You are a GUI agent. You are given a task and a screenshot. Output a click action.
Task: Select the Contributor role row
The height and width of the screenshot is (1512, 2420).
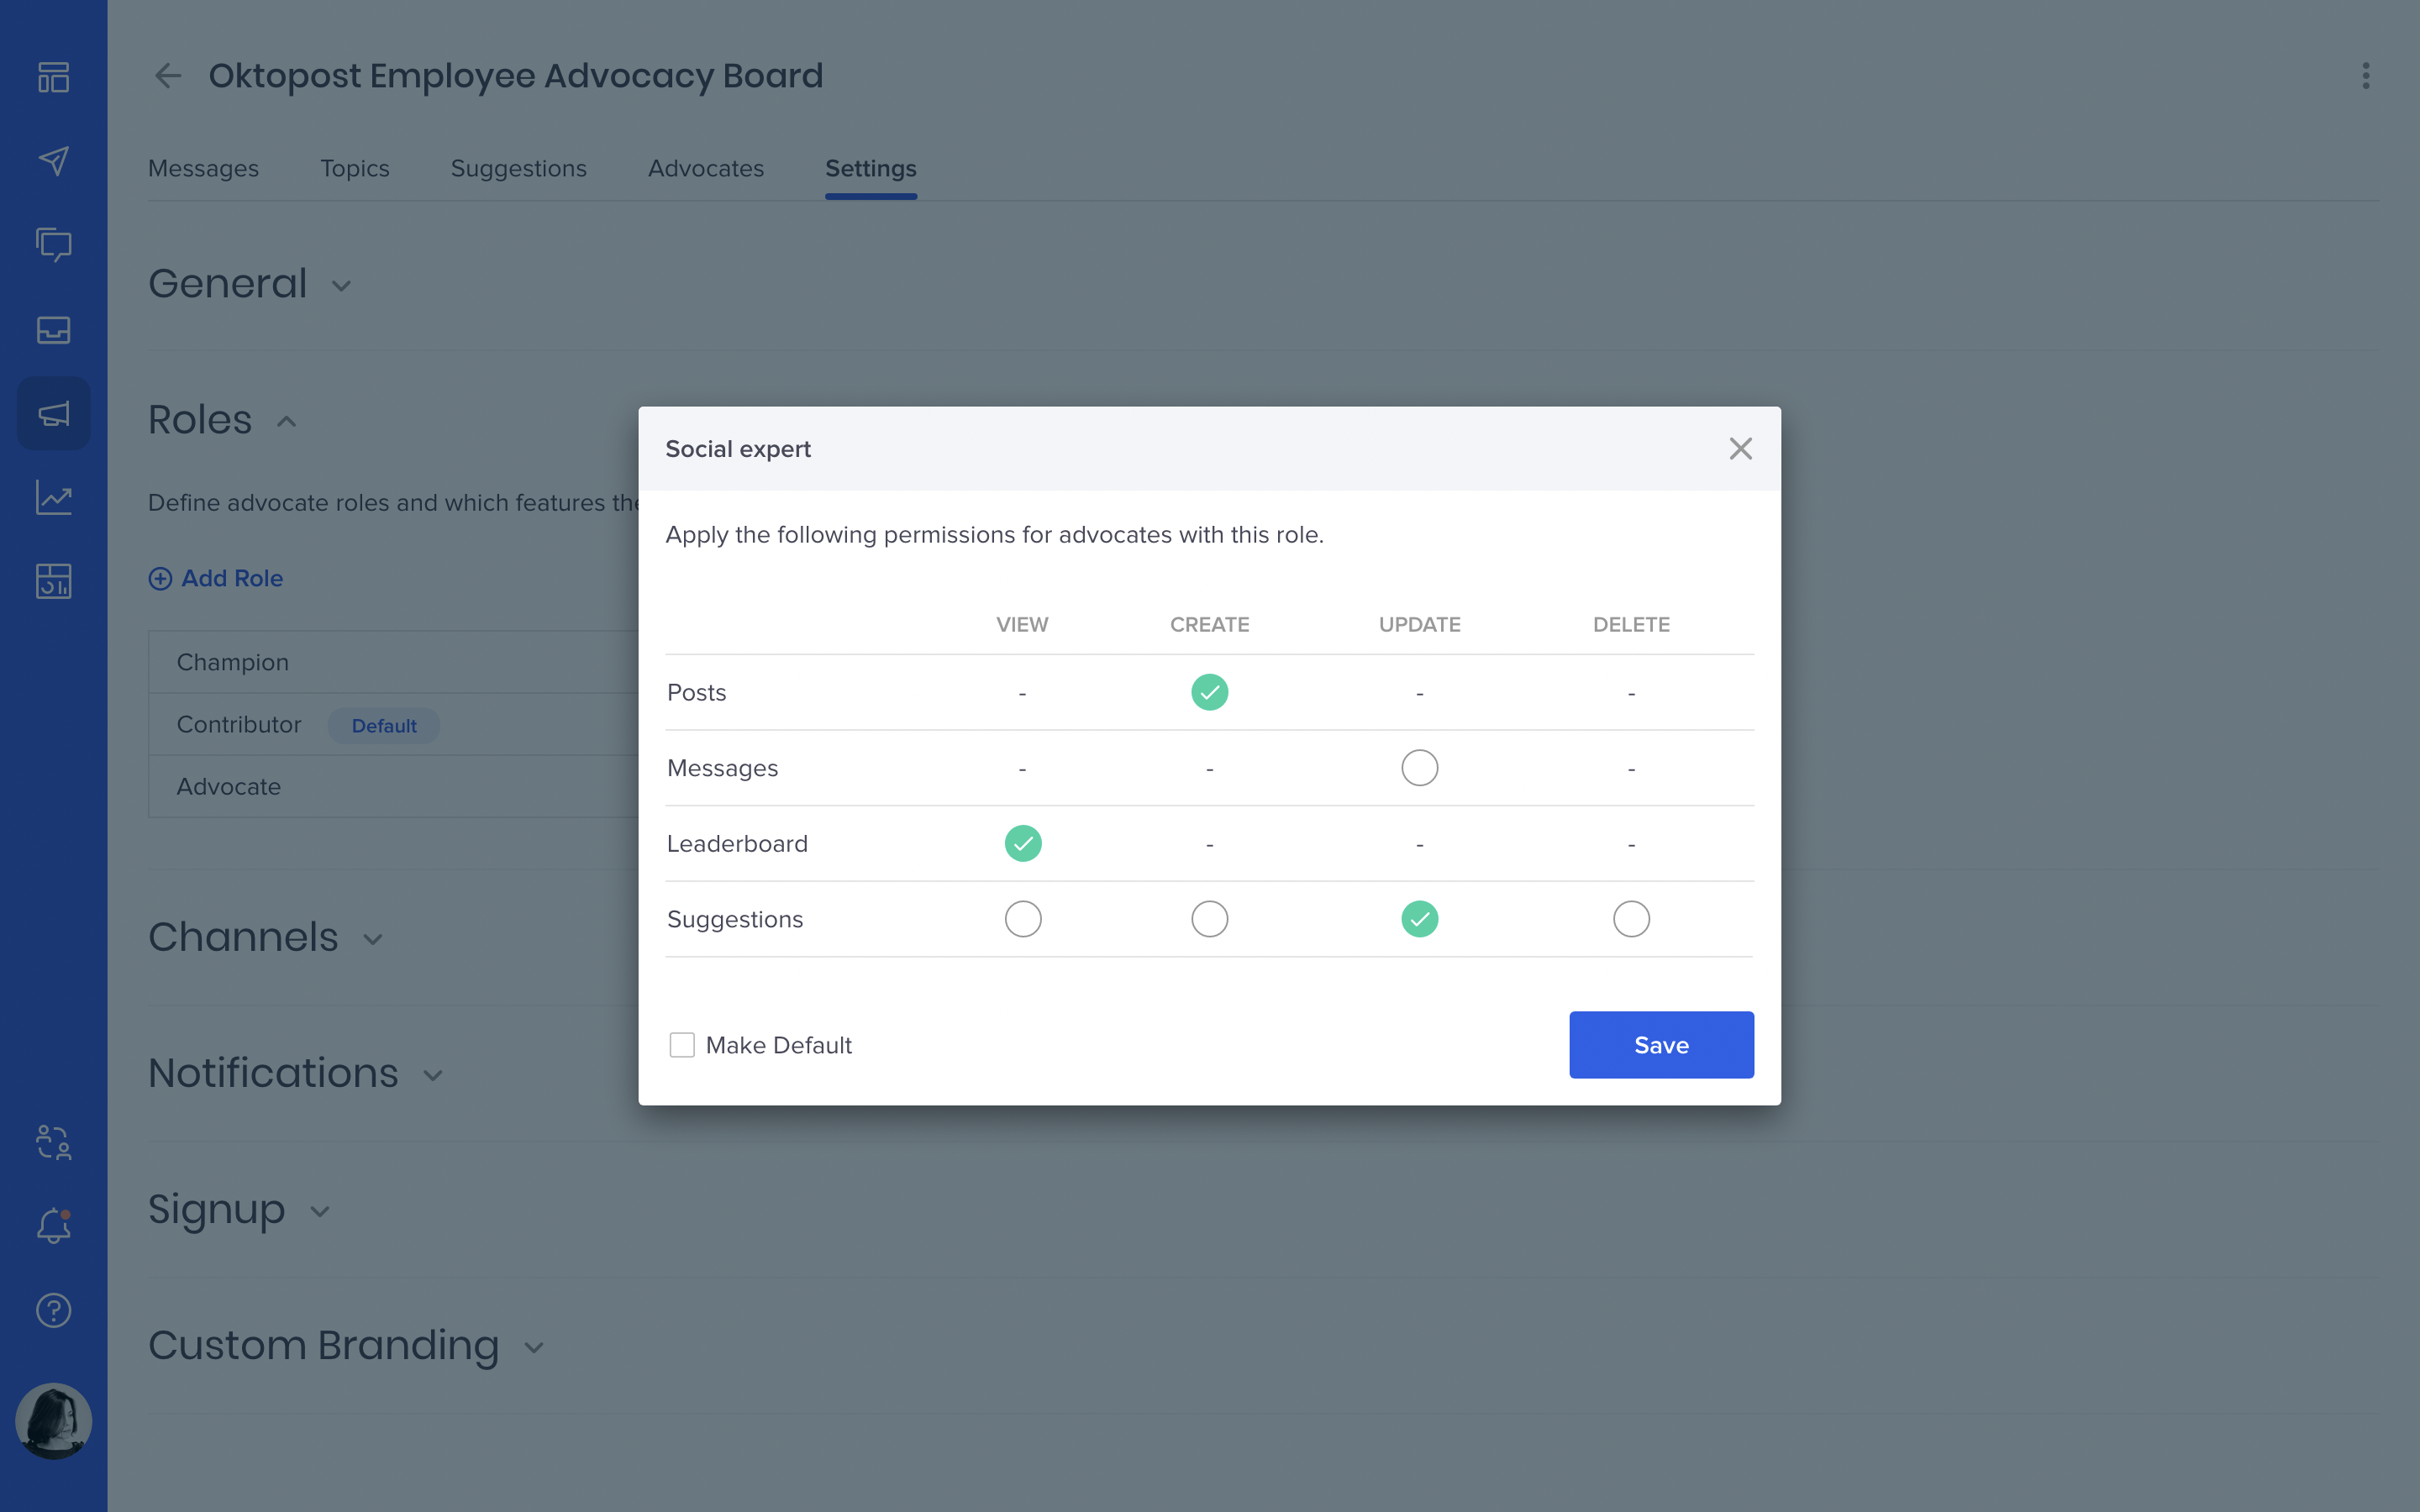pos(394,724)
